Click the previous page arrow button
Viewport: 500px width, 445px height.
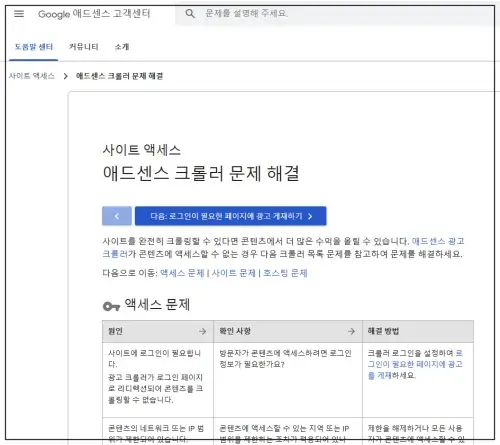point(117,216)
